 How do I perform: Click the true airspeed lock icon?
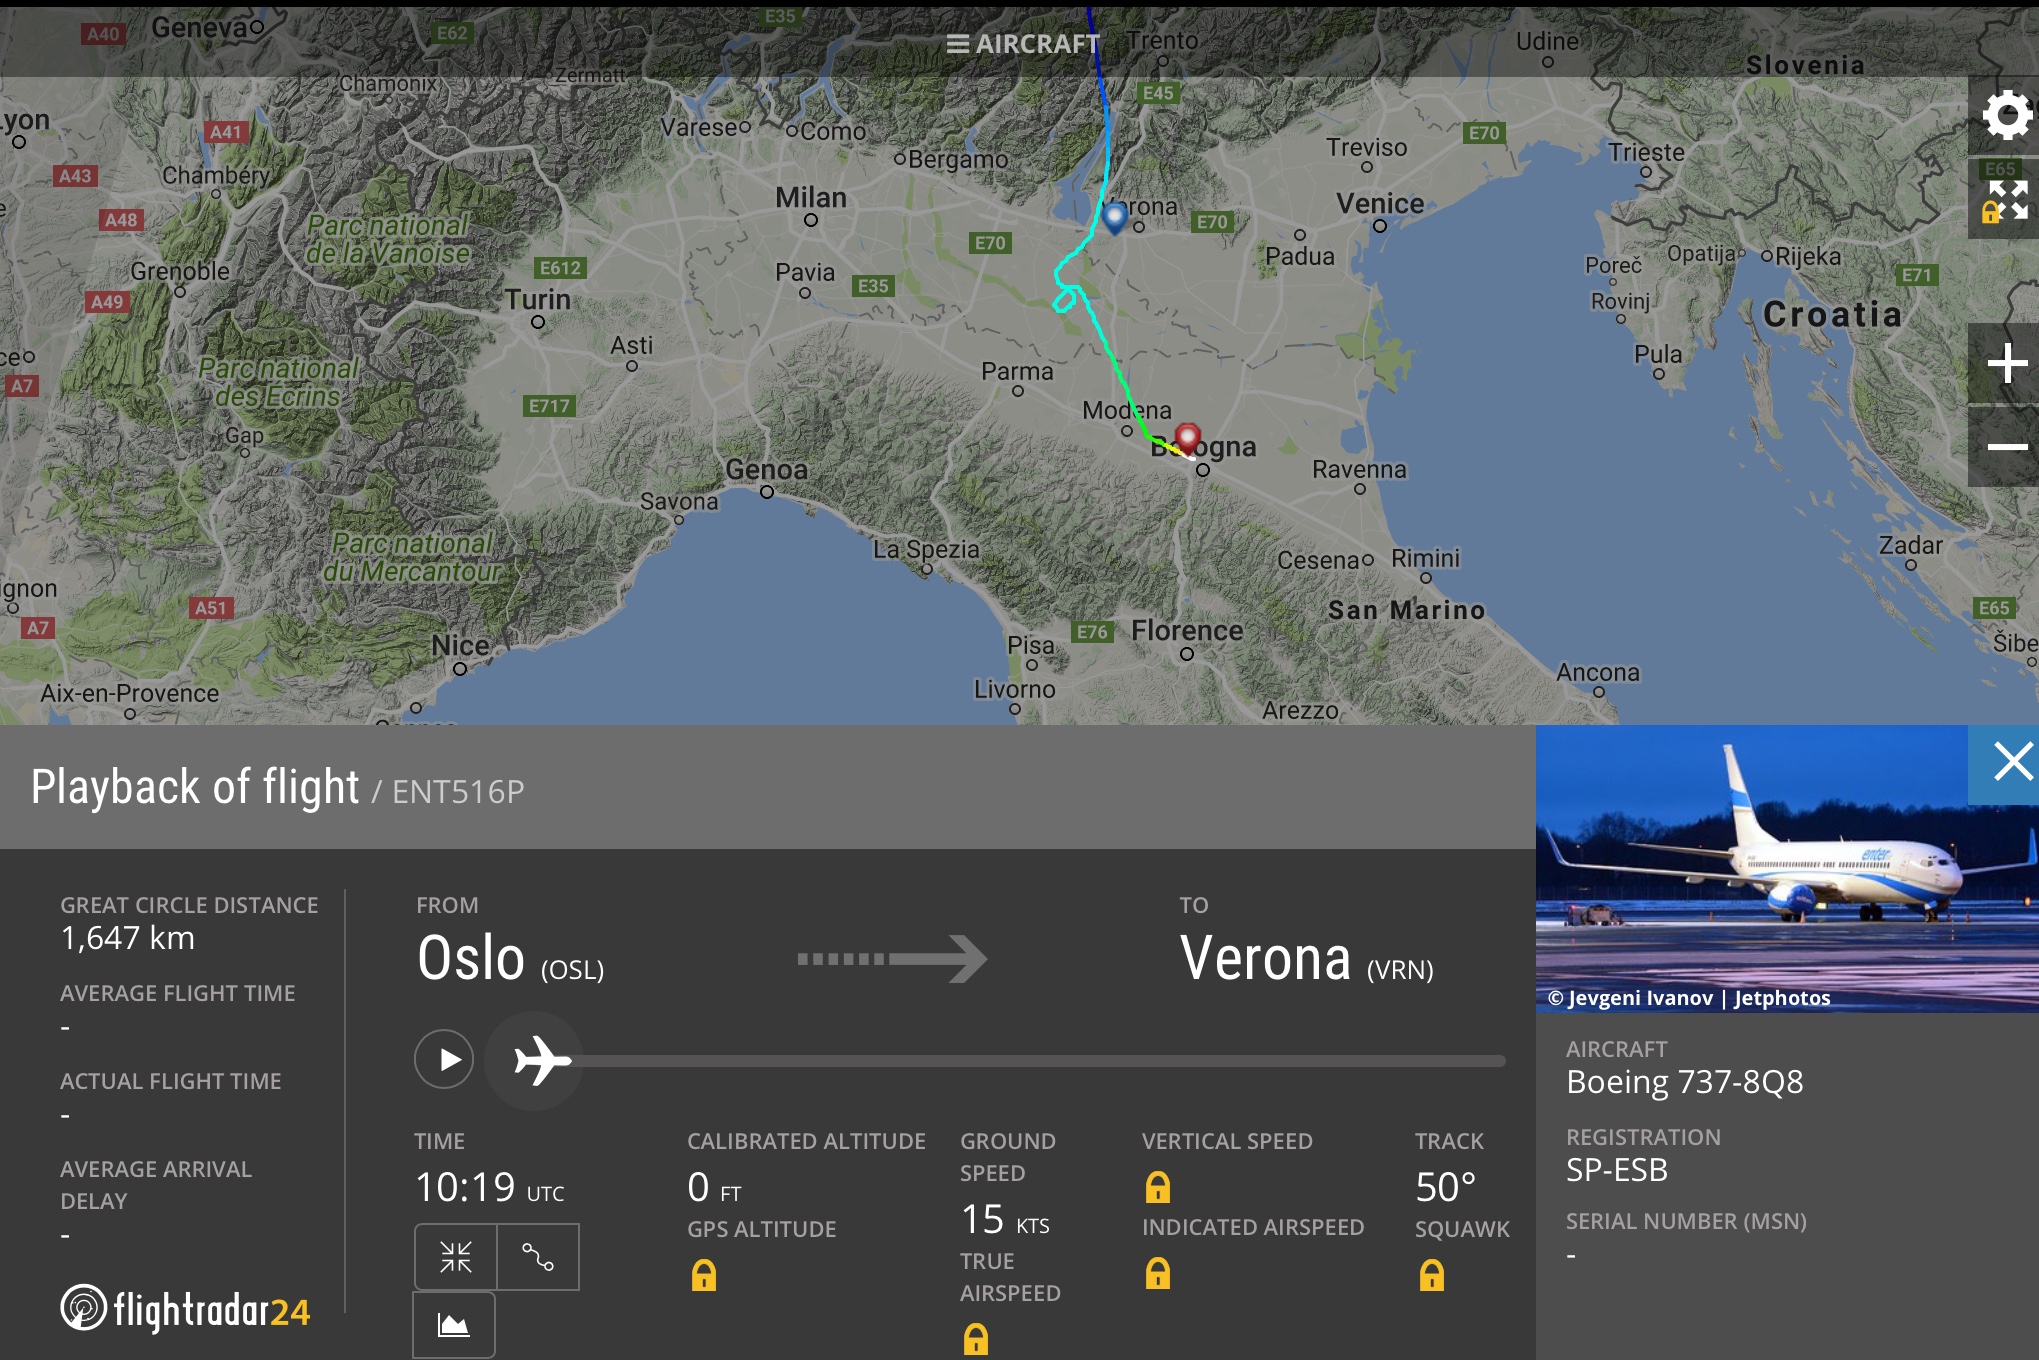tap(975, 1339)
